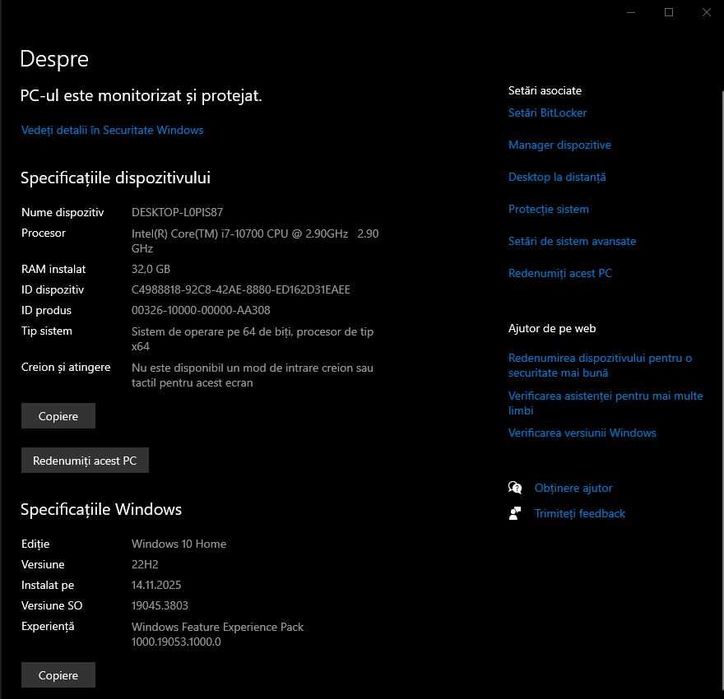Click Copiere button under device specifications

coord(58,416)
